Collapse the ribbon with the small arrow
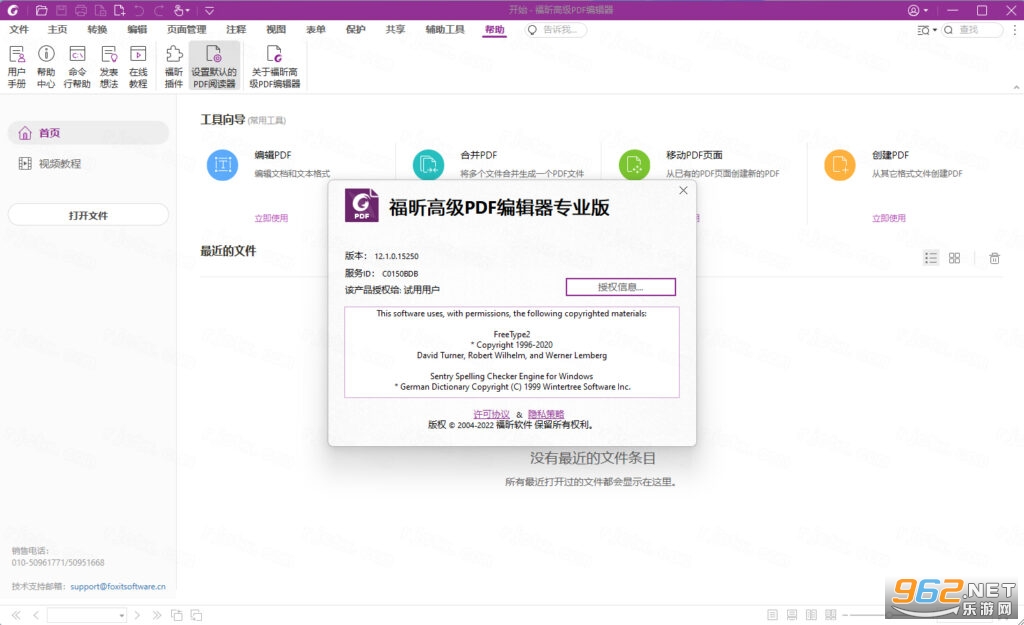This screenshot has width=1024, height=625. tap(1016, 87)
